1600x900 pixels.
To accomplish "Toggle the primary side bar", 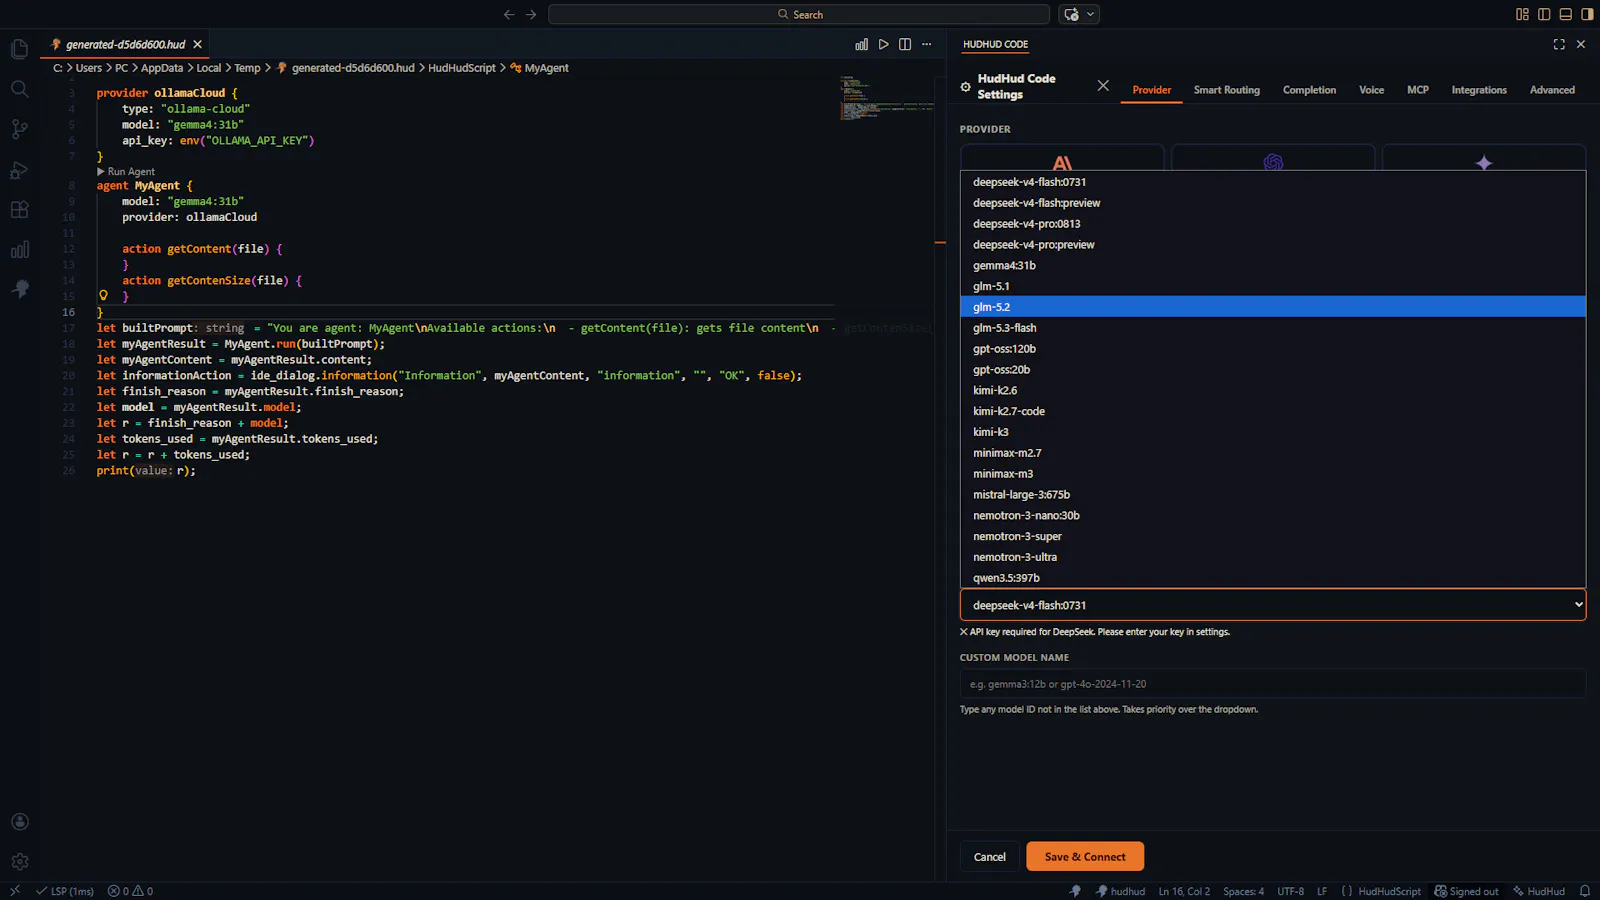I will coord(1544,14).
